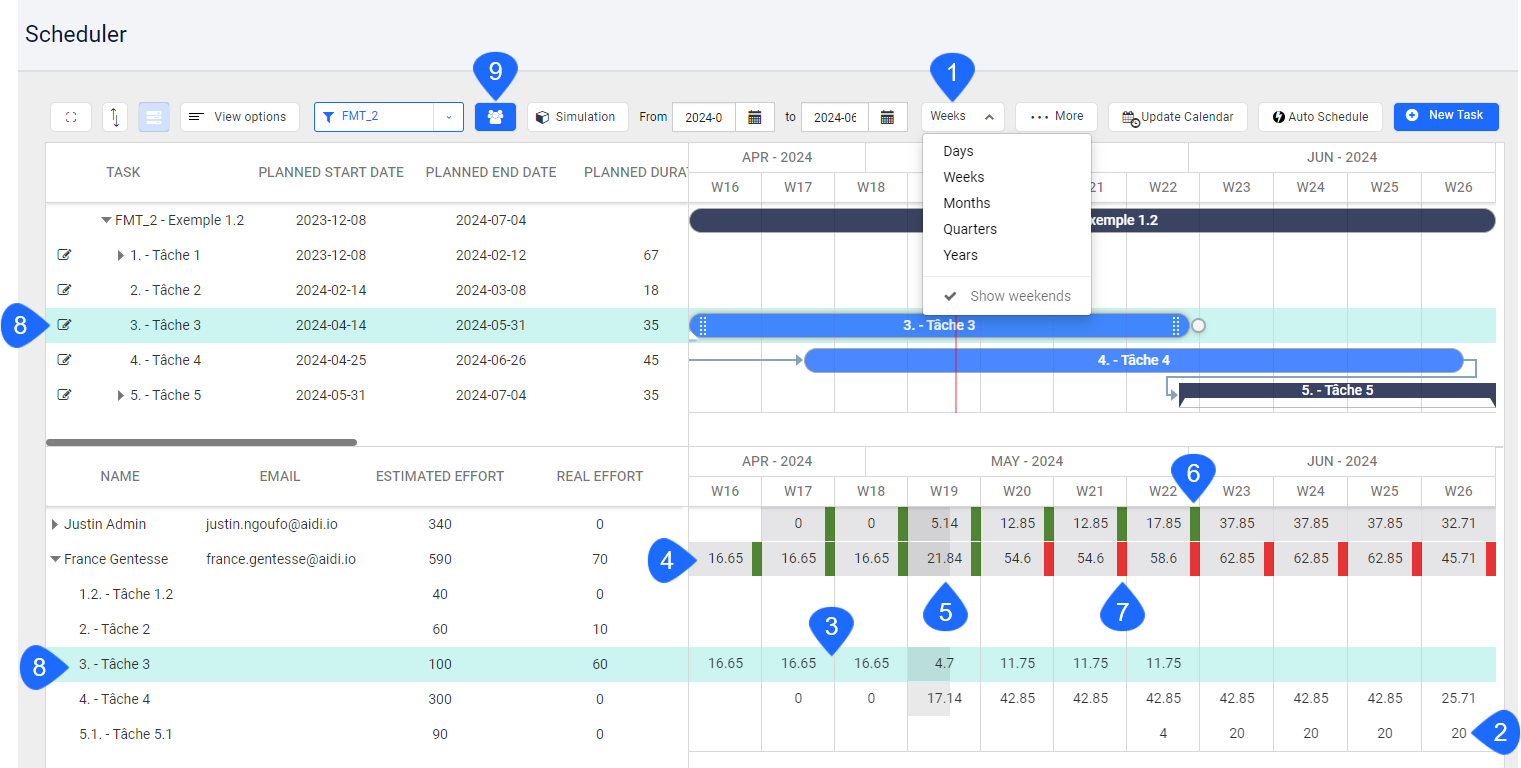
Task: Open the to date calendar picker icon
Action: (x=888, y=117)
